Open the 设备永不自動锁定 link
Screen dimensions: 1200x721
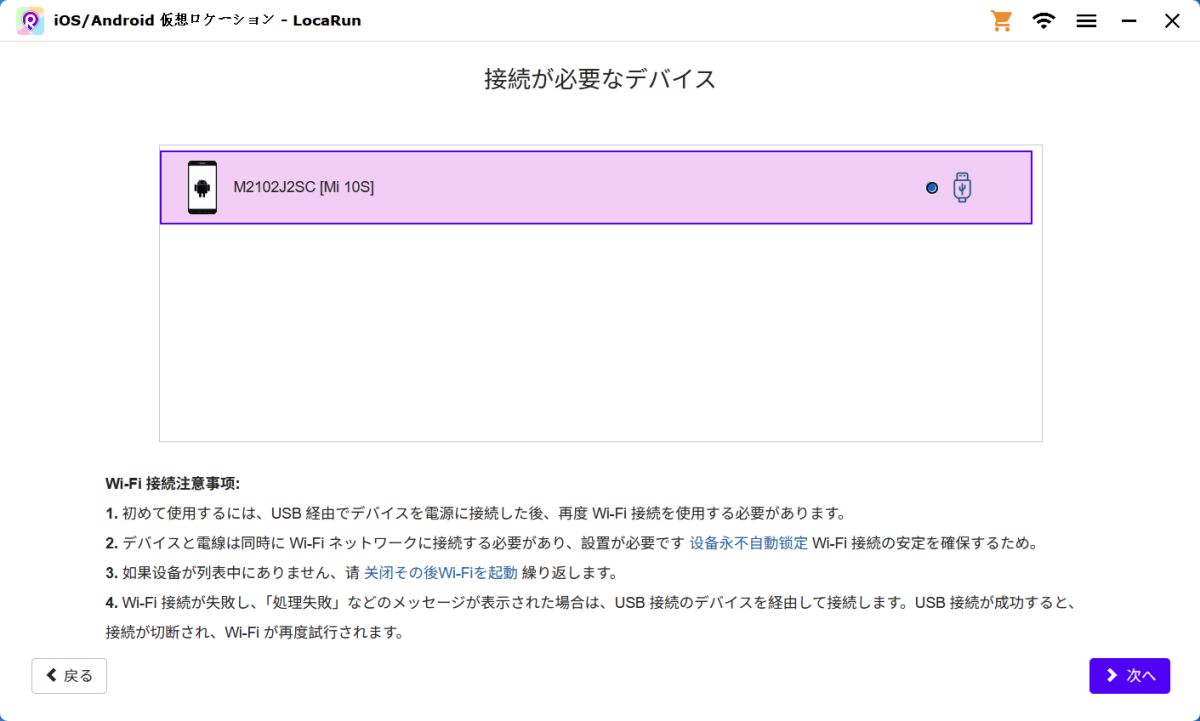point(748,544)
